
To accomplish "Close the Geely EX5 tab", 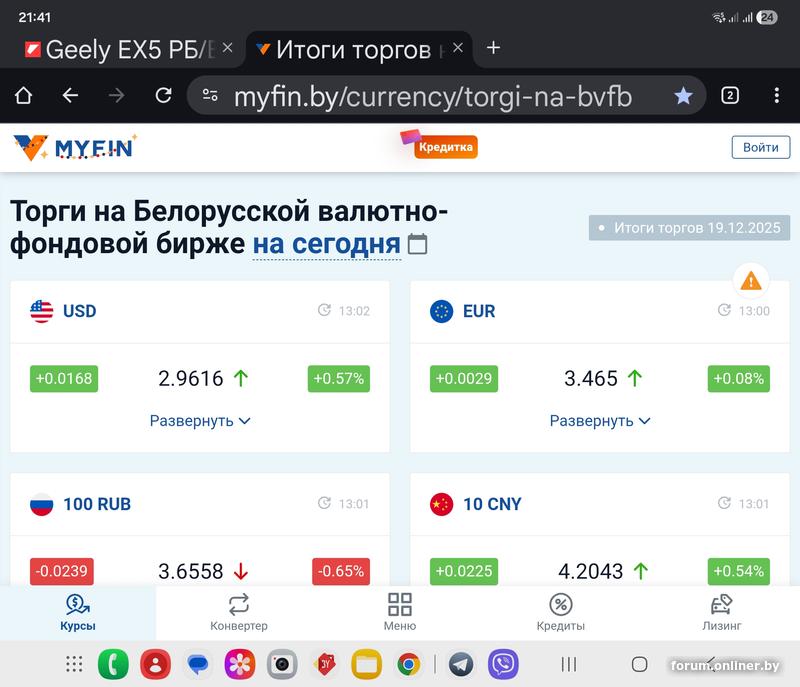I will 228,48.
